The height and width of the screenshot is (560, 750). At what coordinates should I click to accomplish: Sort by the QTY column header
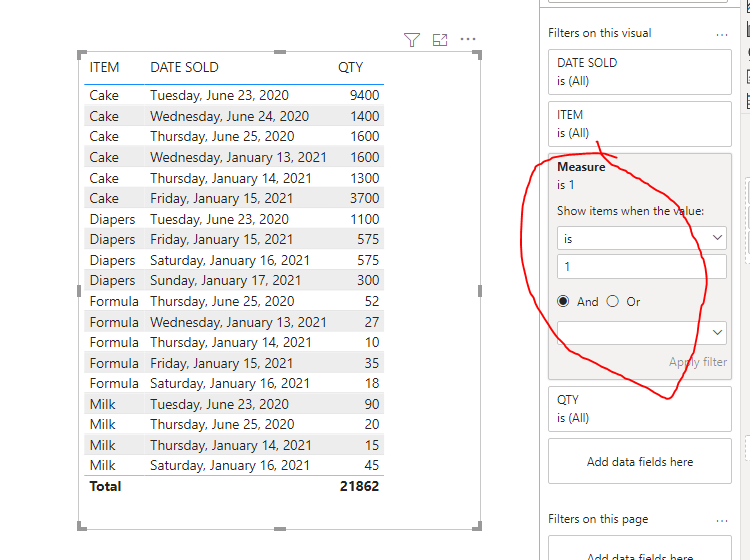tap(351, 67)
